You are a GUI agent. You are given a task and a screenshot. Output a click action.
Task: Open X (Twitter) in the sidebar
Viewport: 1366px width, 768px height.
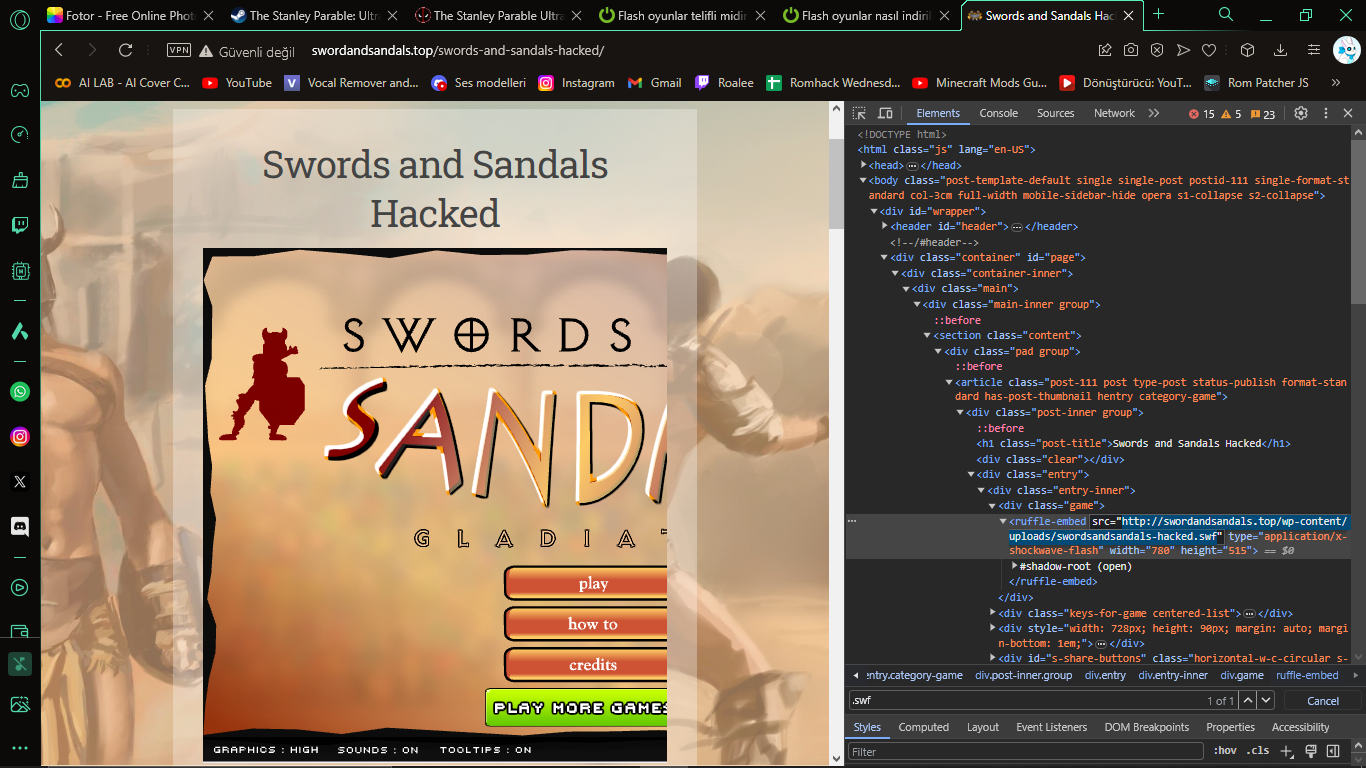pos(20,482)
